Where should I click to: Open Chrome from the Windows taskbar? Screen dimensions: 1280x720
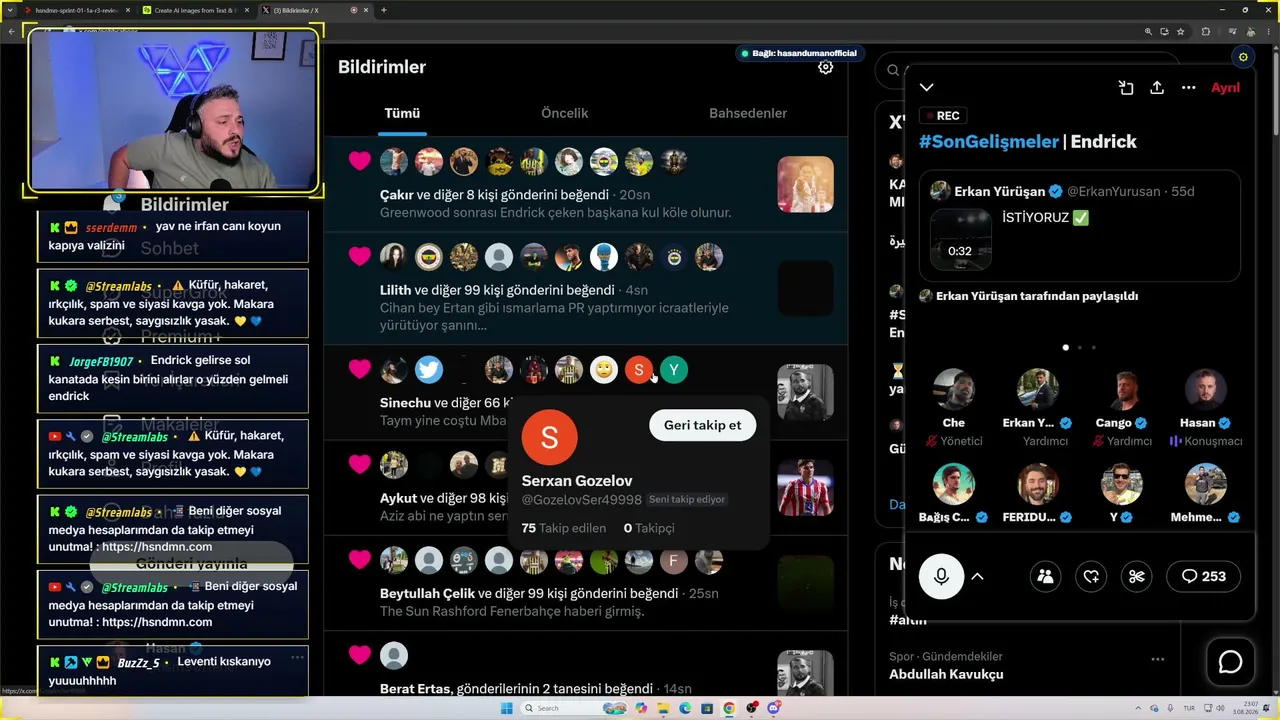[x=730, y=708]
